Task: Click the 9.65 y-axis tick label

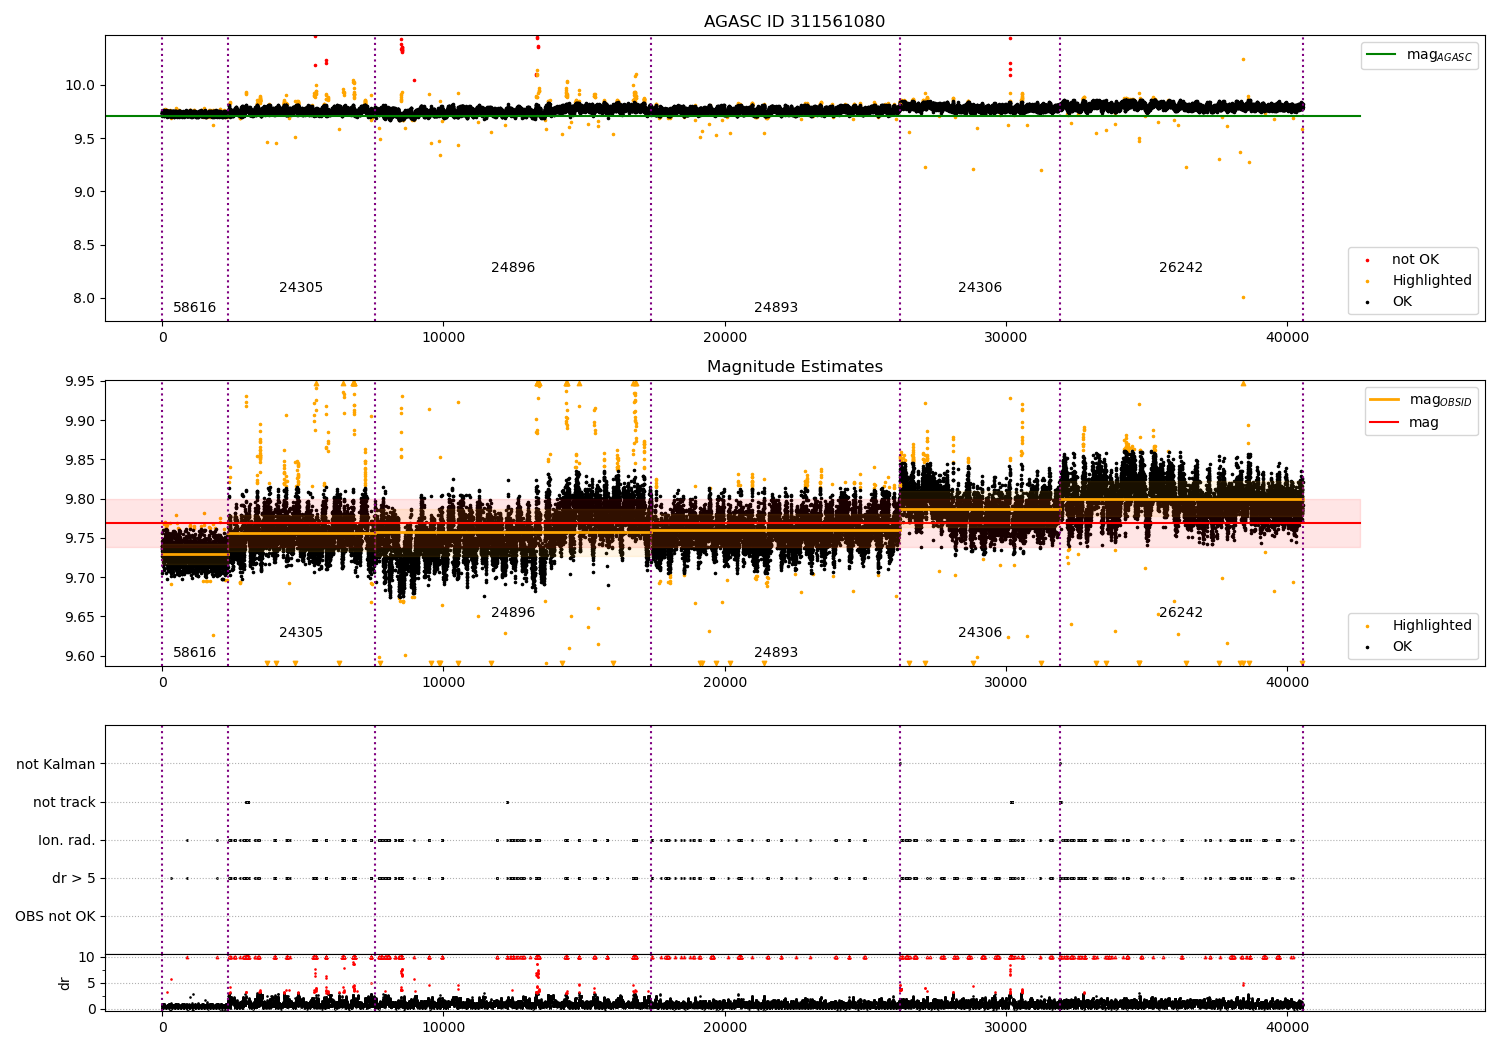Action: tap(80, 617)
